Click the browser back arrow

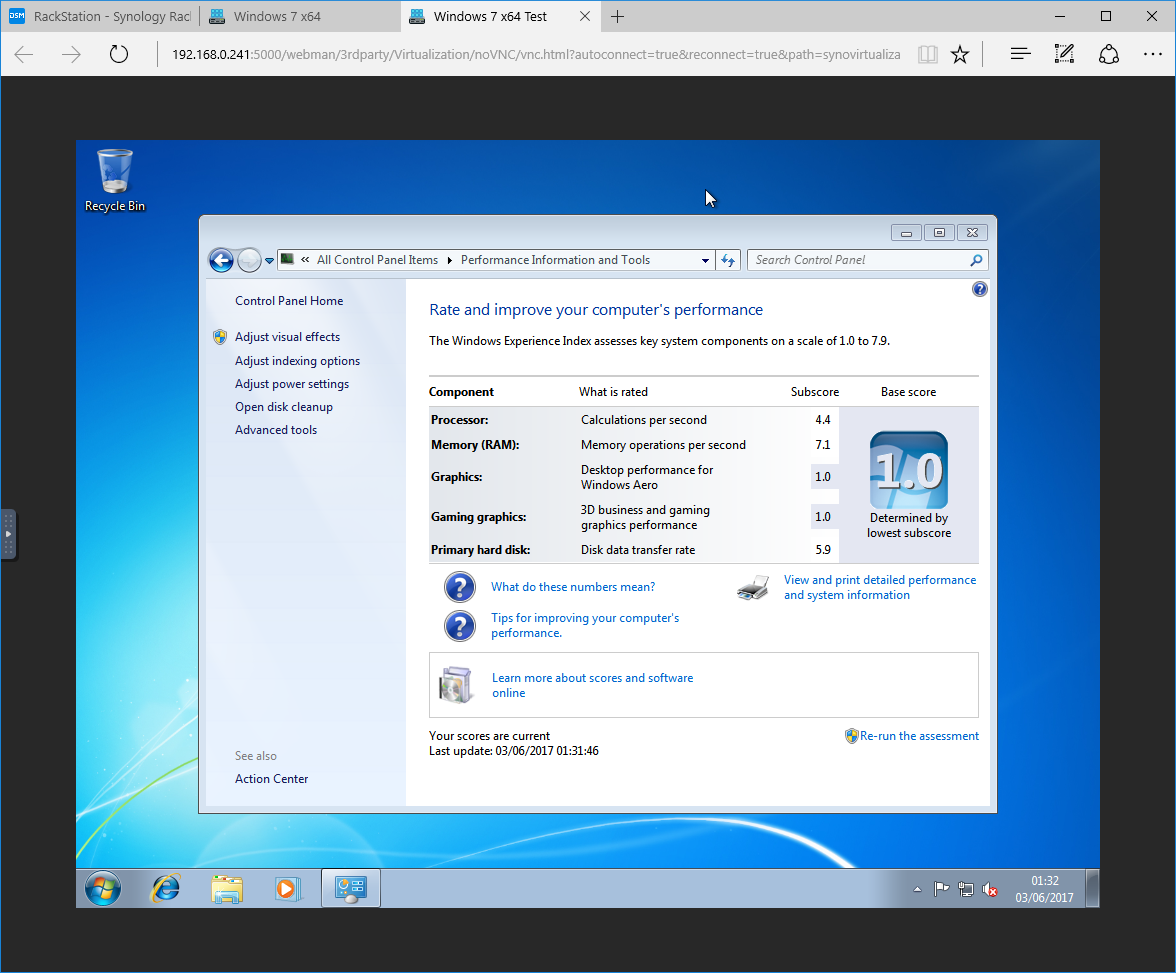click(x=24, y=54)
